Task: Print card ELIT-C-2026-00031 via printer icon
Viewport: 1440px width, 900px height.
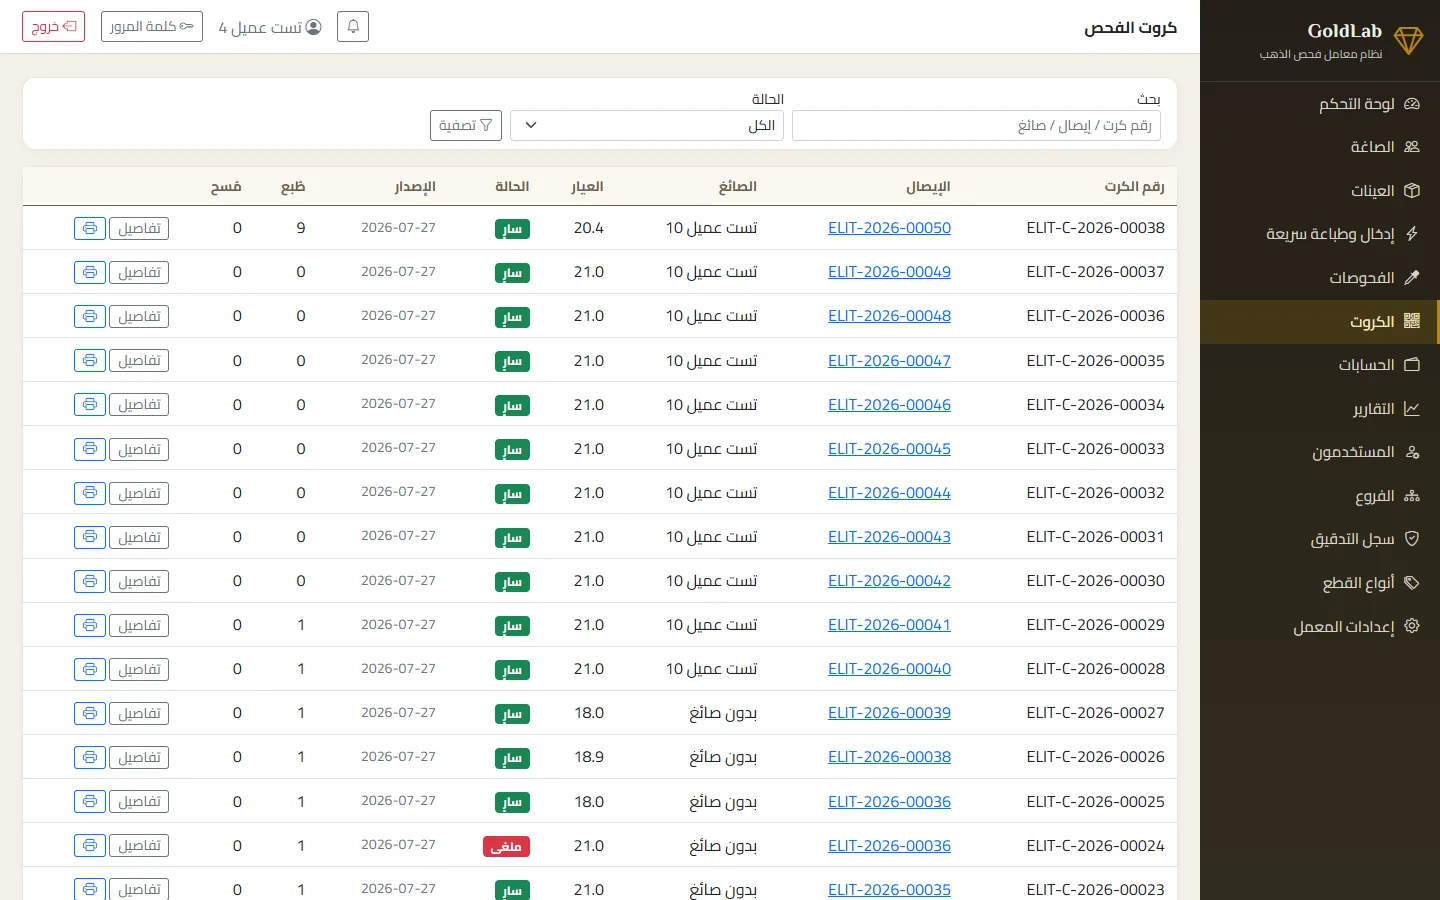Action: pyautogui.click(x=90, y=537)
